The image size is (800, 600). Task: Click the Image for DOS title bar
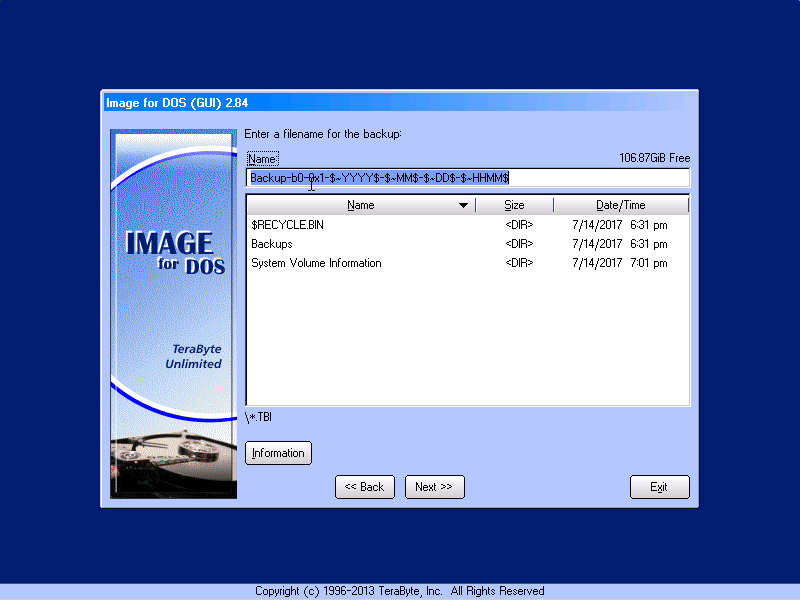[400, 101]
